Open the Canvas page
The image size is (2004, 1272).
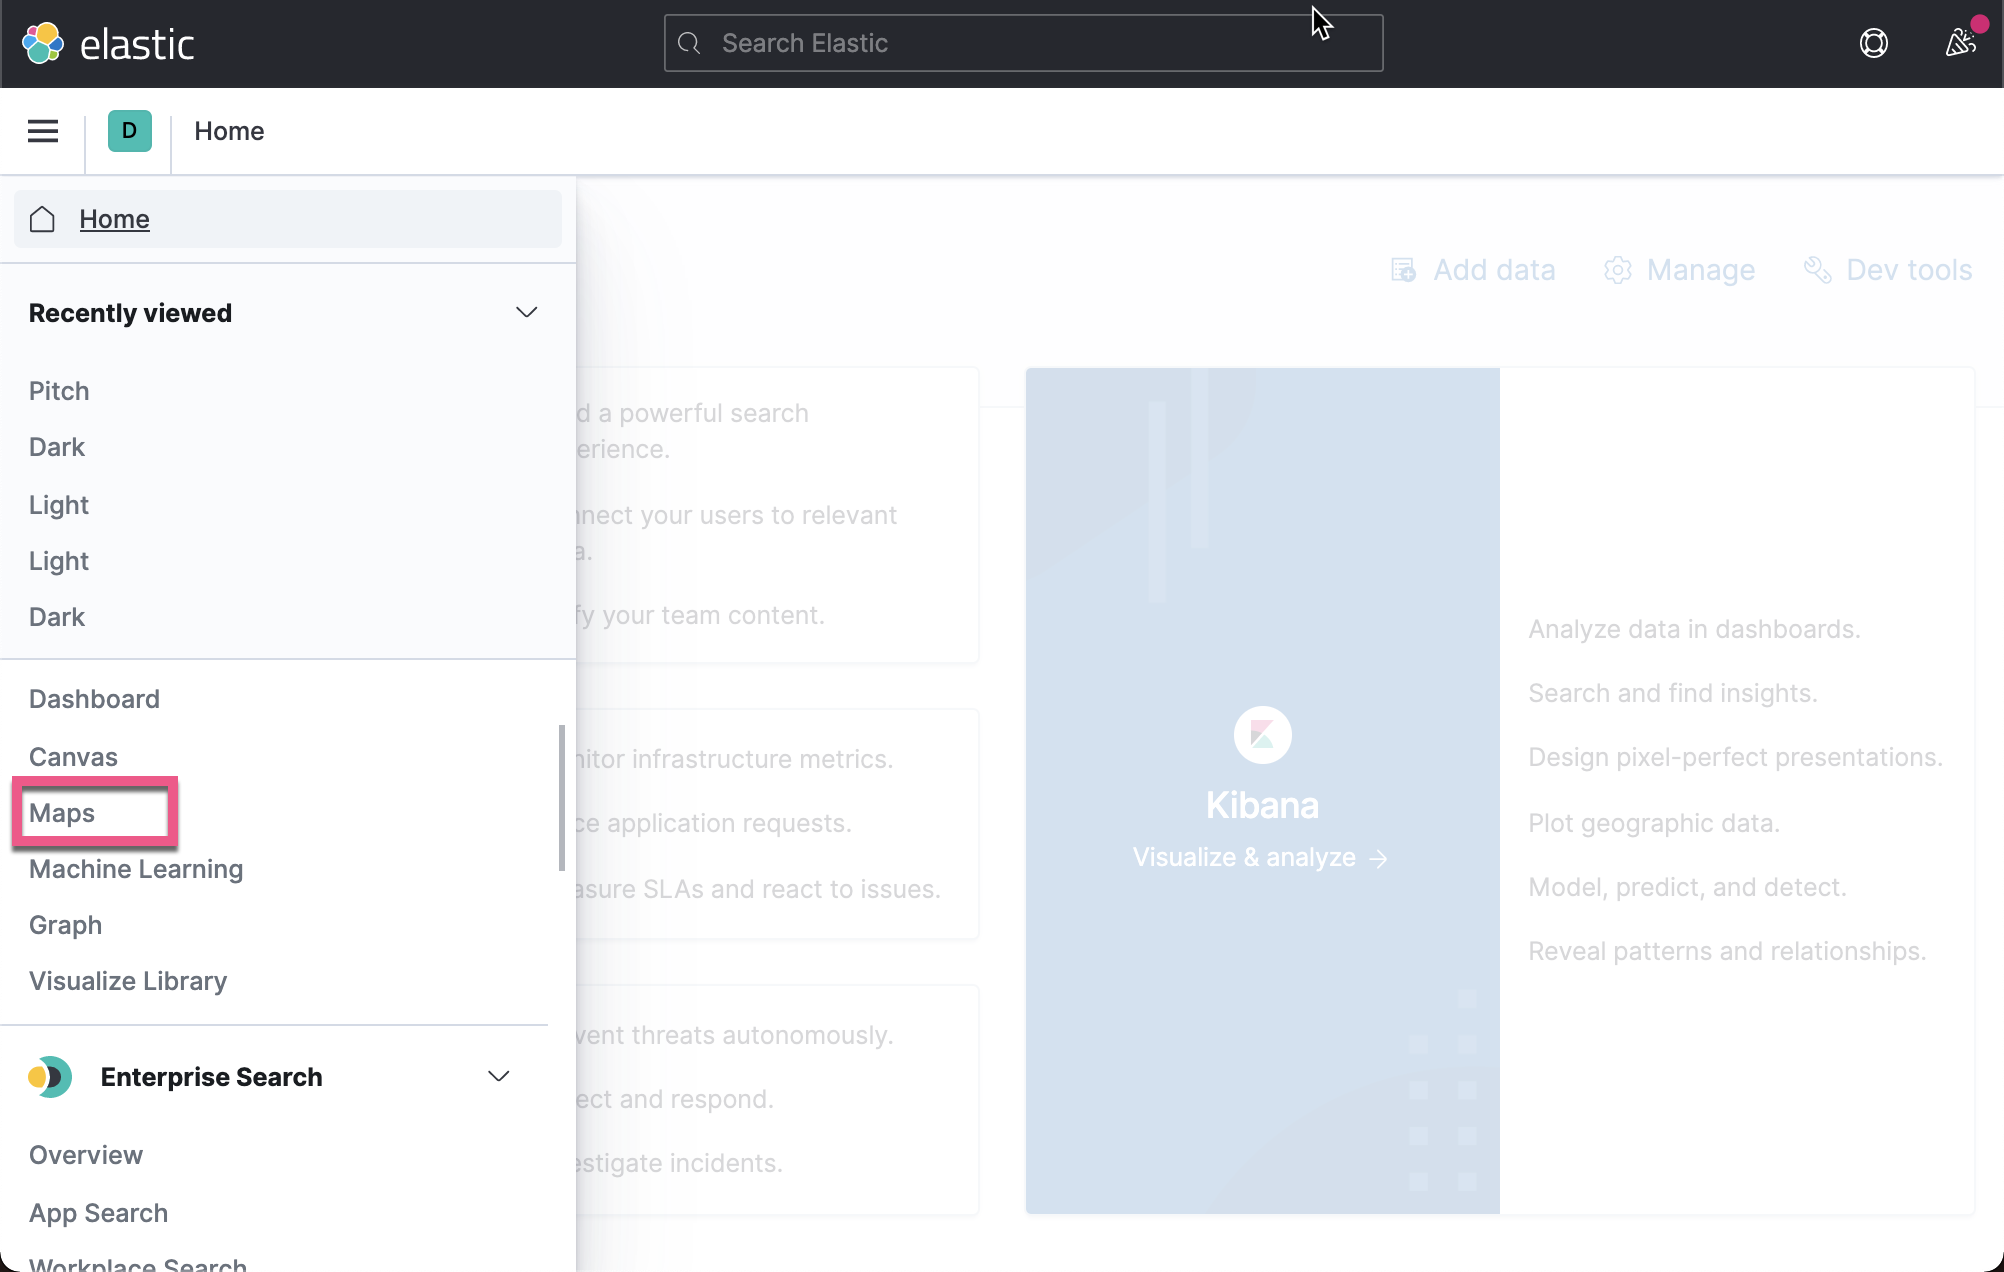click(73, 757)
